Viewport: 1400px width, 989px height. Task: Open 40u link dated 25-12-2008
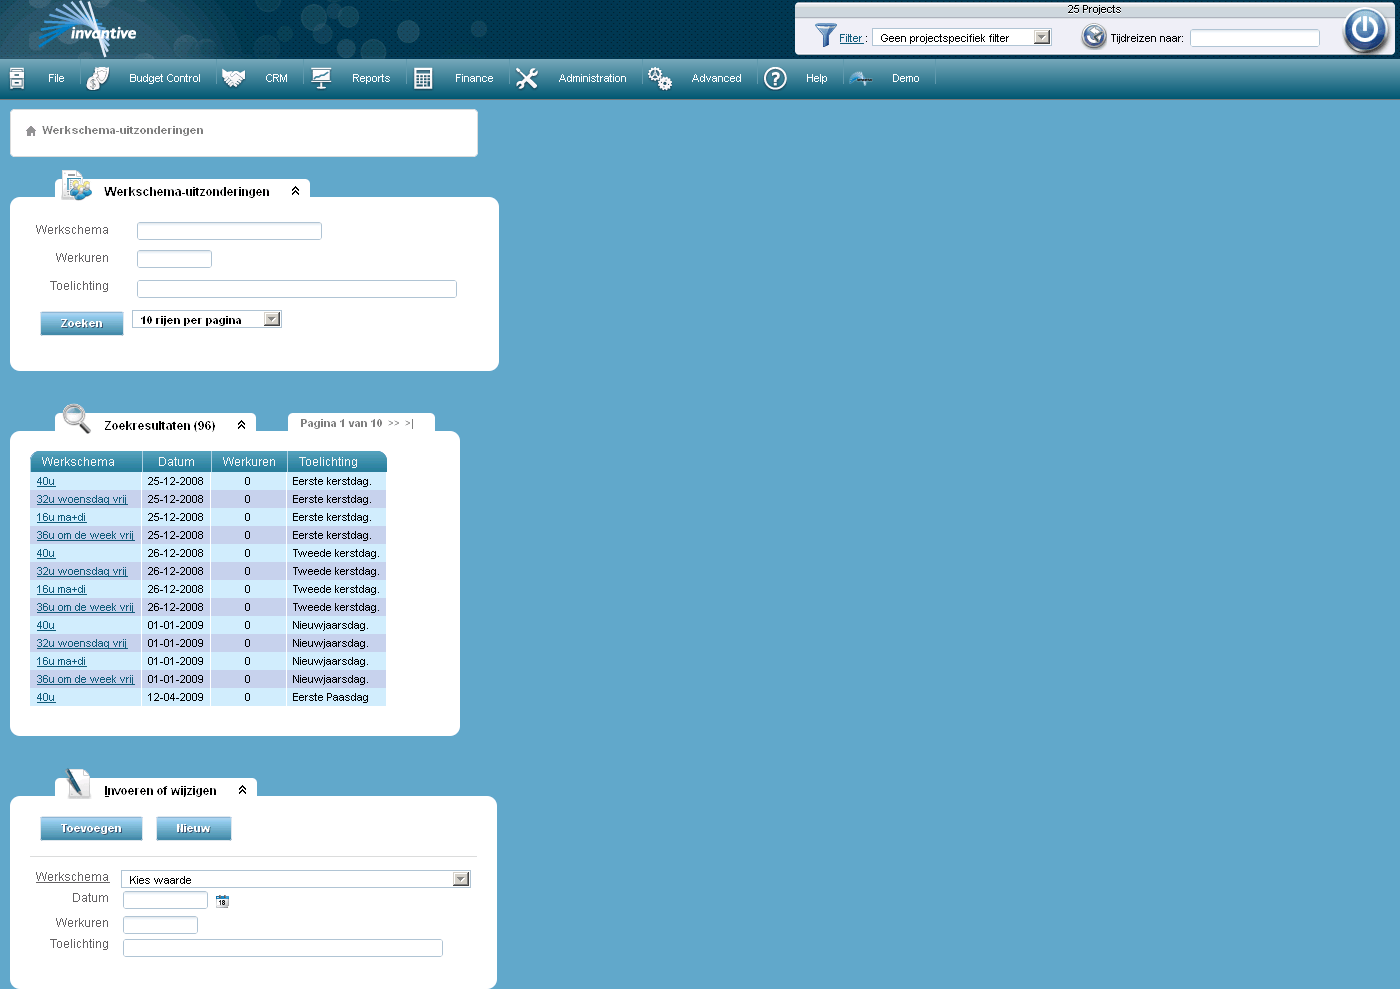[46, 482]
